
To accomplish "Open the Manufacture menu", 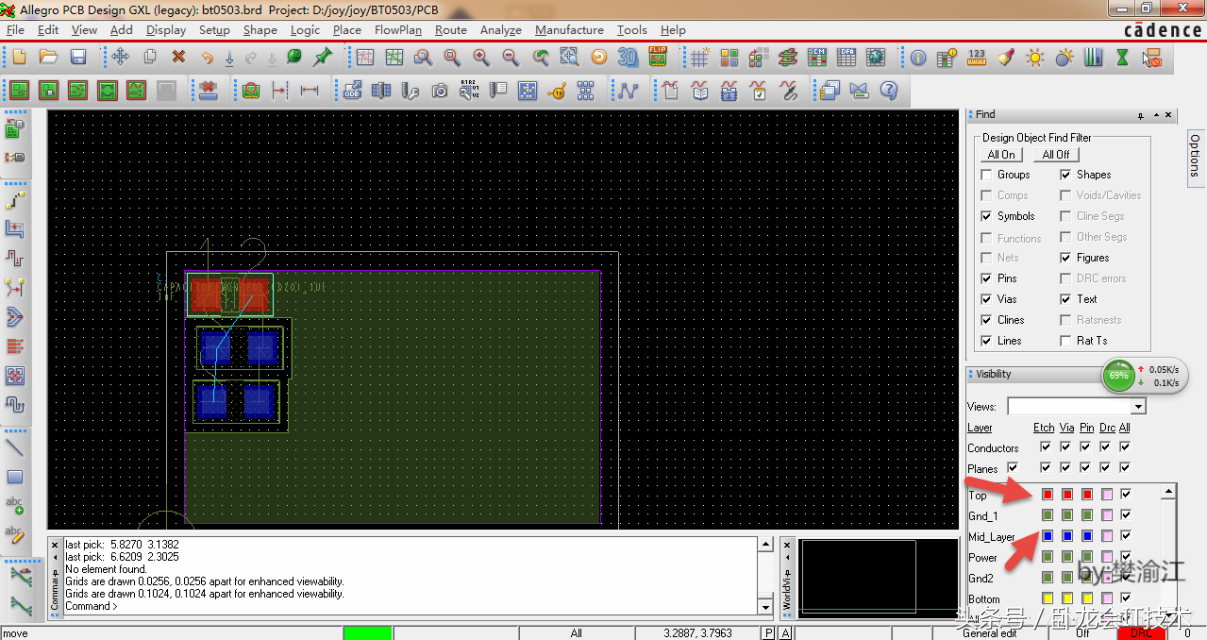I will (569, 30).
